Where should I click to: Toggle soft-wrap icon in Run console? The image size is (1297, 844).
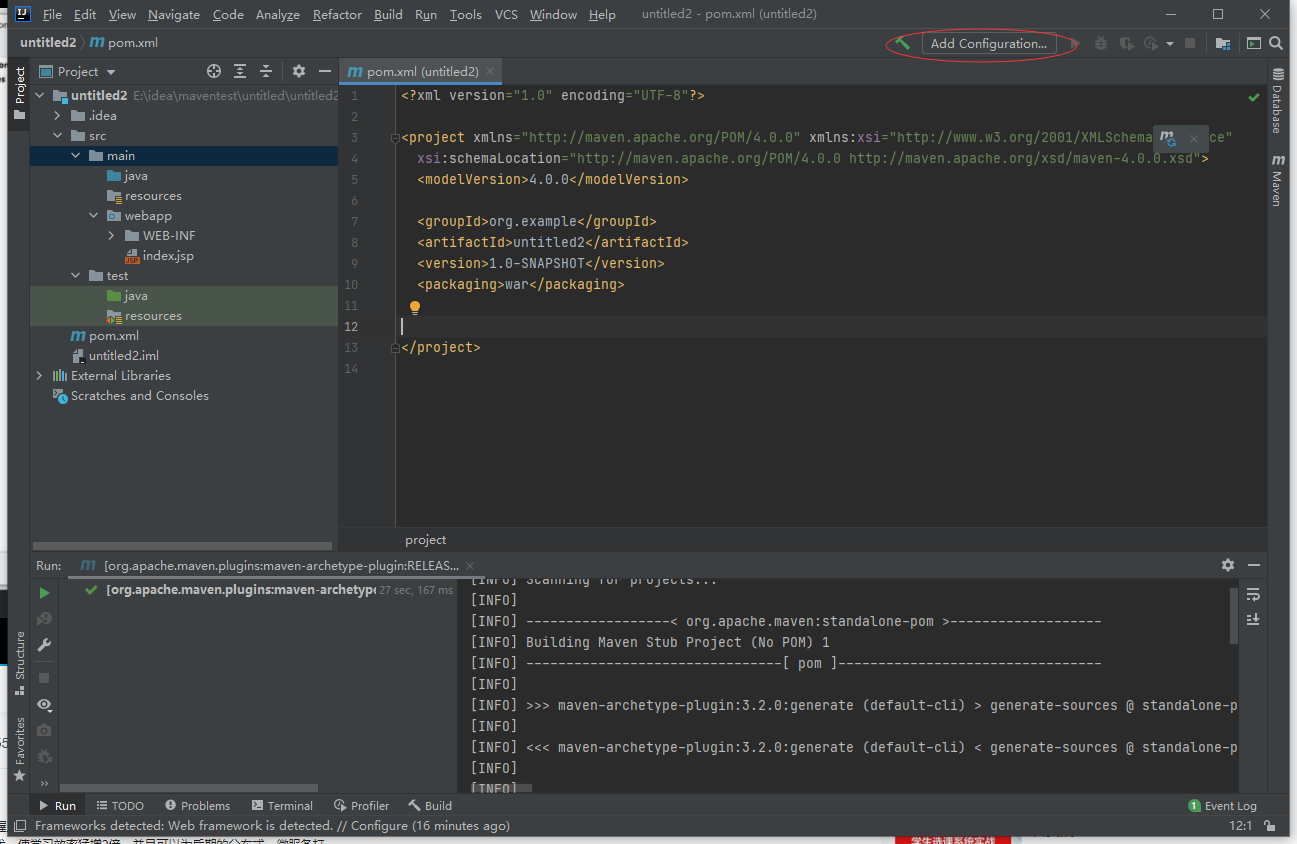tap(1253, 595)
